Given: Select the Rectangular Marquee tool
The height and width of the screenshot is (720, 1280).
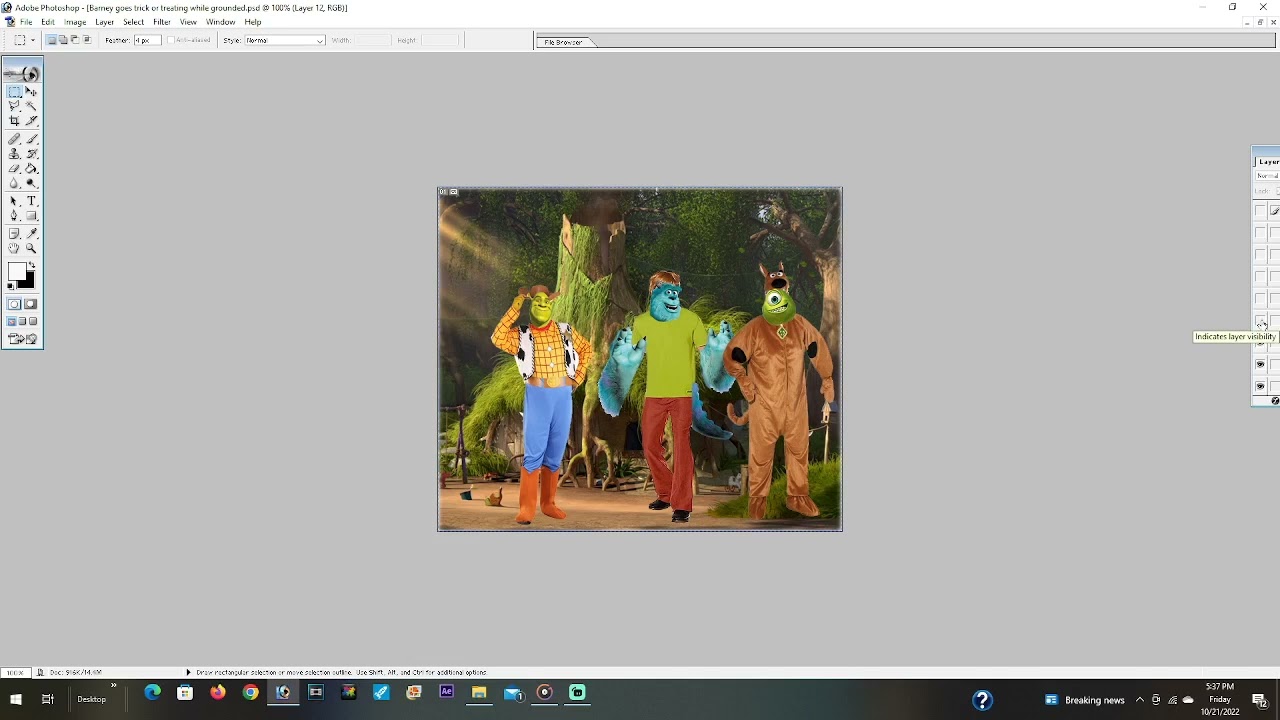Looking at the screenshot, I should 15,91.
